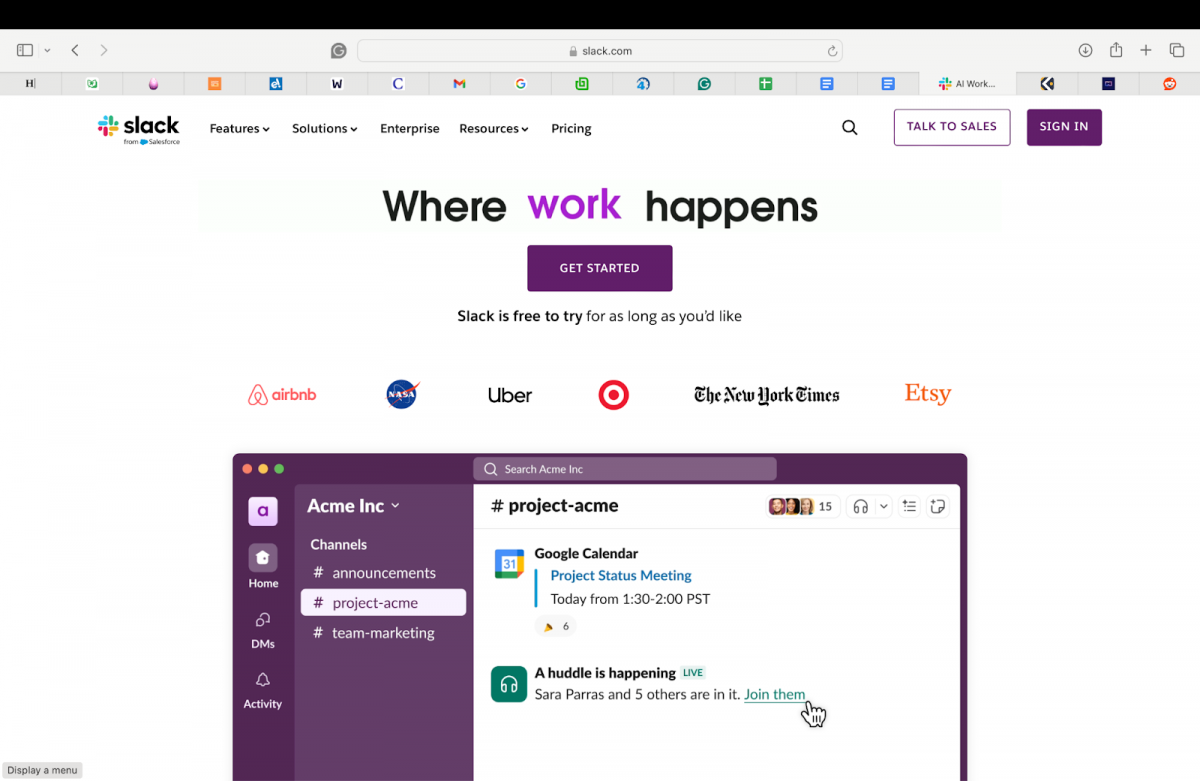
Task: Open the Enterprise nav item
Action: pos(410,128)
